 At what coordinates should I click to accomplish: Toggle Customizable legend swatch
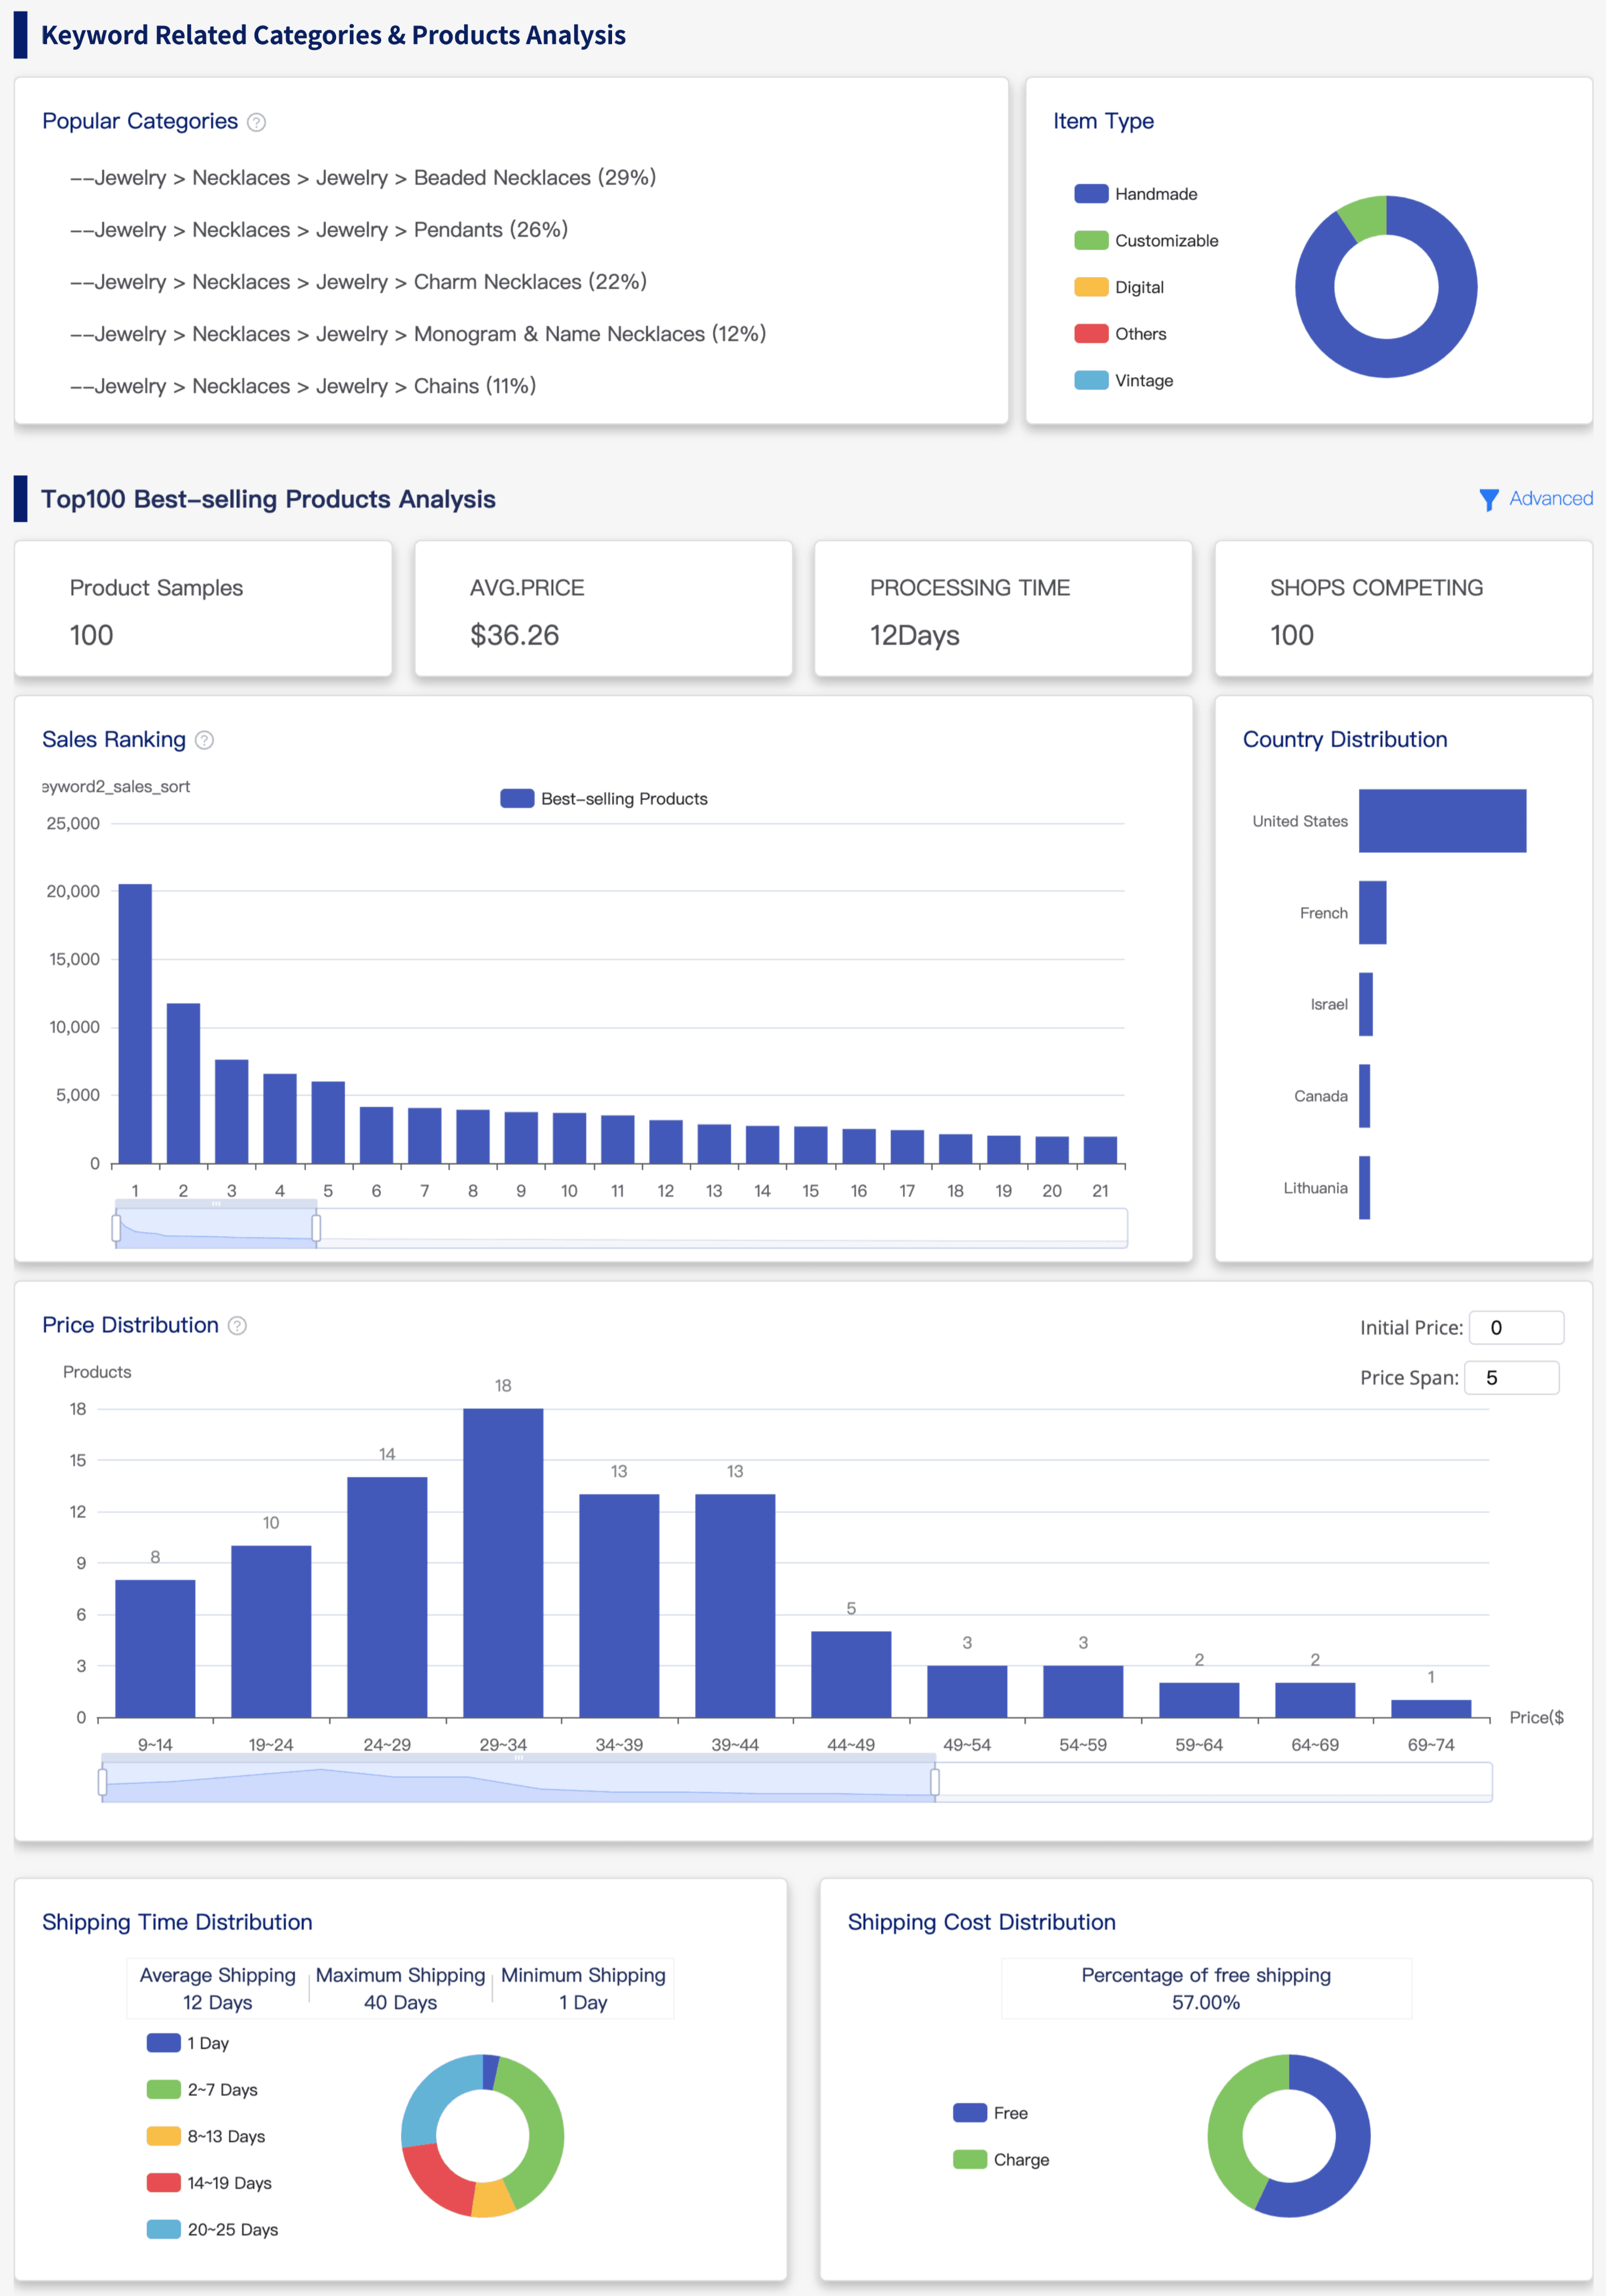1091,241
